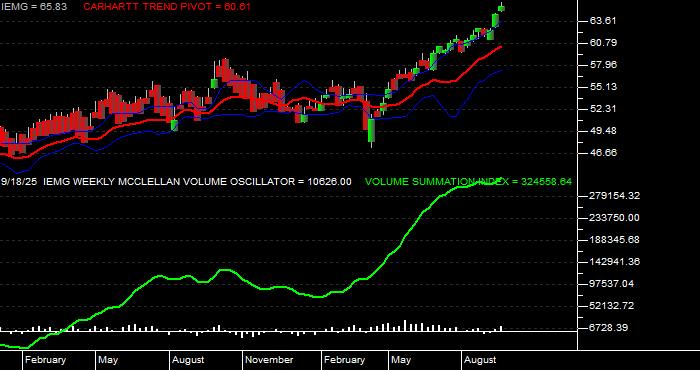This screenshot has height=370, width=700.
Task: Click the 49.48 price axis value
Action: click(x=602, y=130)
